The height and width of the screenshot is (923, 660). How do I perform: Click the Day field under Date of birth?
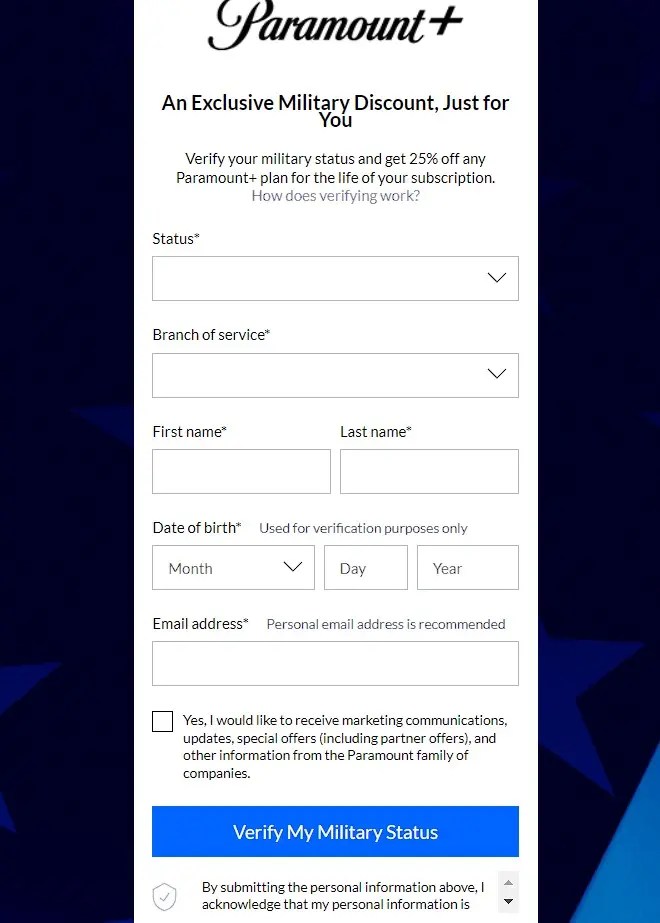pyautogui.click(x=366, y=567)
